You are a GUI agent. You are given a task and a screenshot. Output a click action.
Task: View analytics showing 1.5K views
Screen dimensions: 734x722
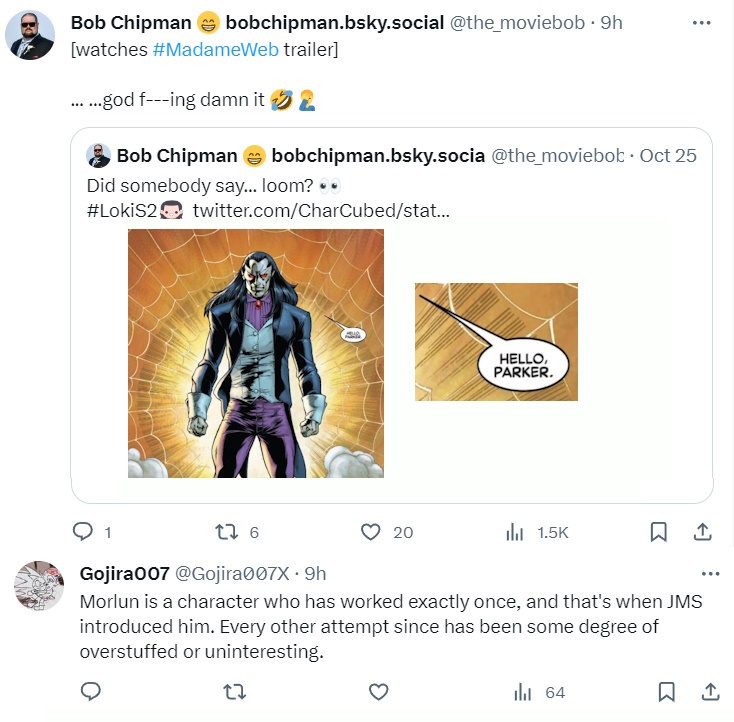coord(516,532)
